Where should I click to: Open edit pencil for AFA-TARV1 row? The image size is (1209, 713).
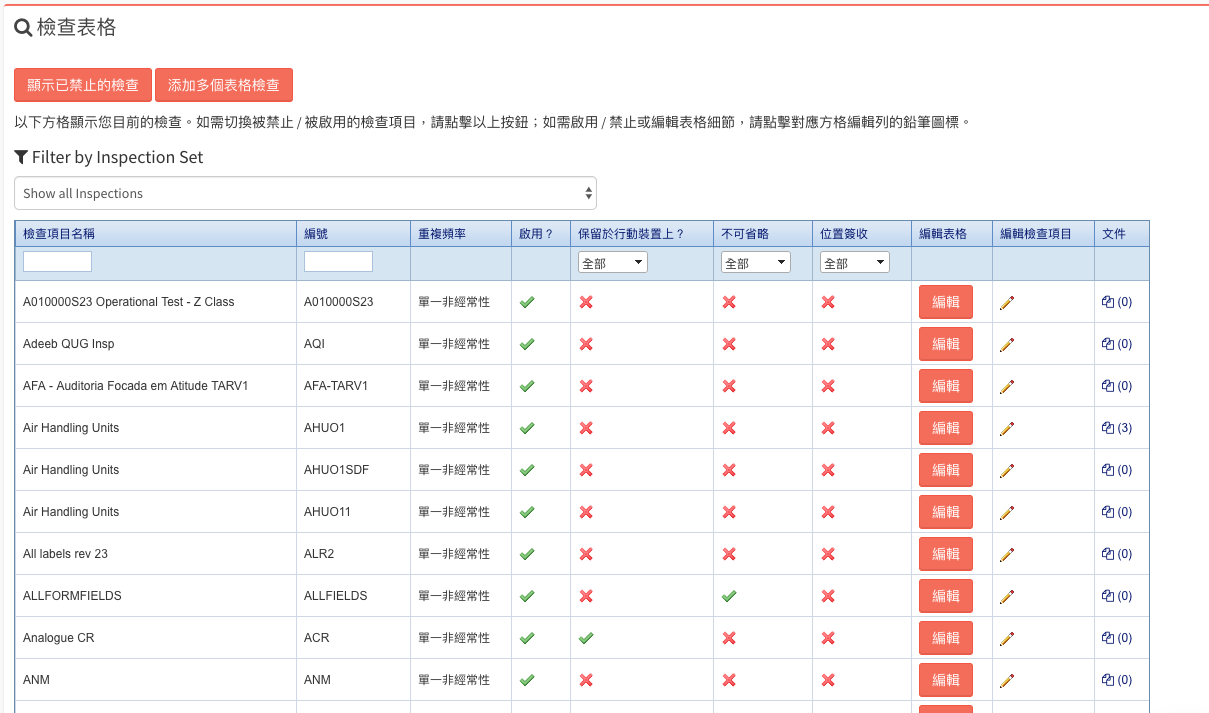(x=1007, y=386)
